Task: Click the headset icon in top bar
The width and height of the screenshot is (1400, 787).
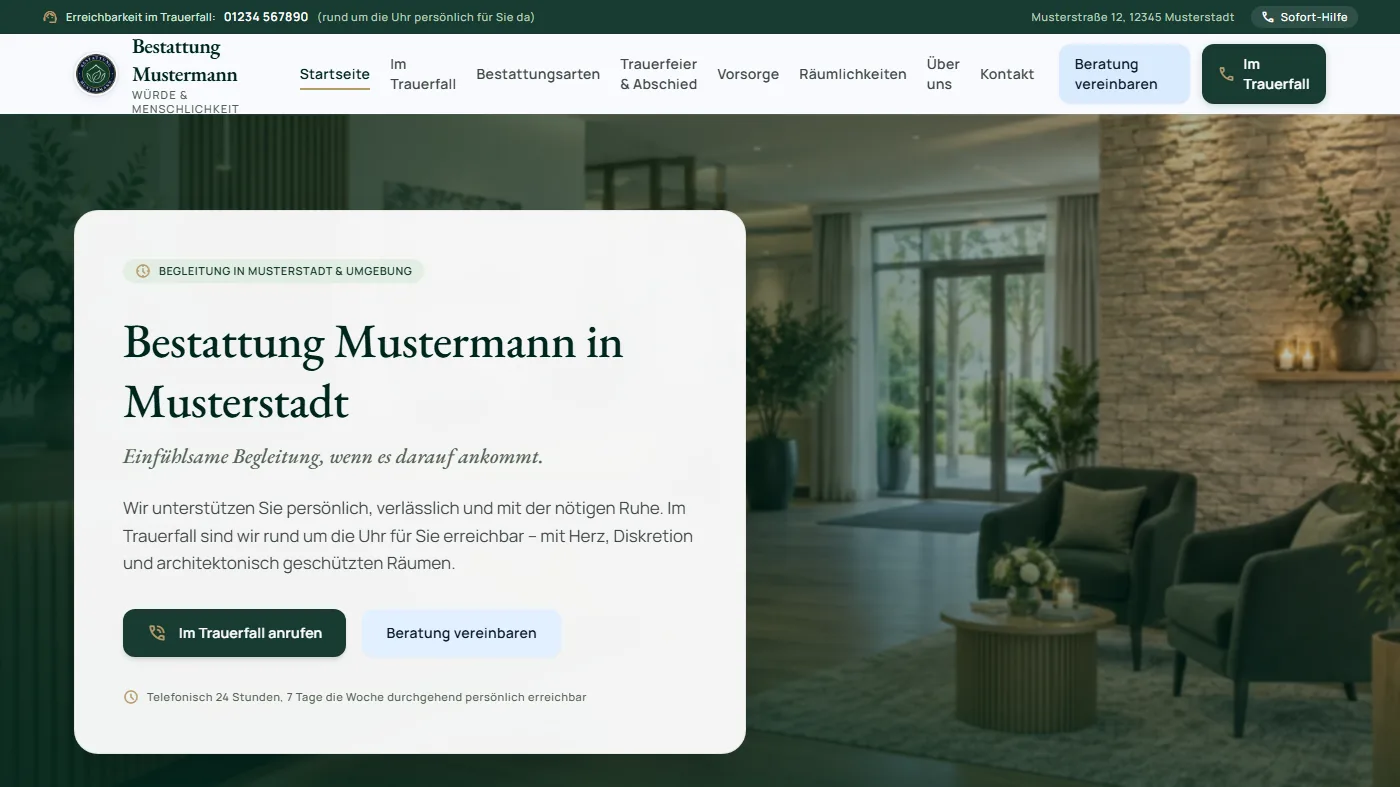Action: (x=50, y=17)
